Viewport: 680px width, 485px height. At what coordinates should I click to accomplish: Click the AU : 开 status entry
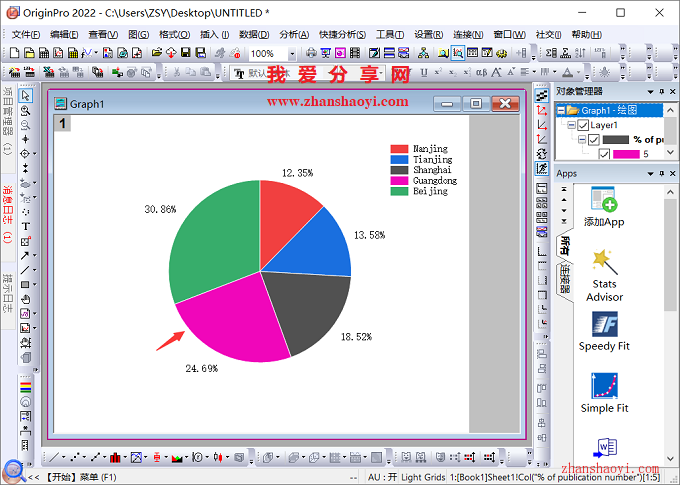(382, 477)
